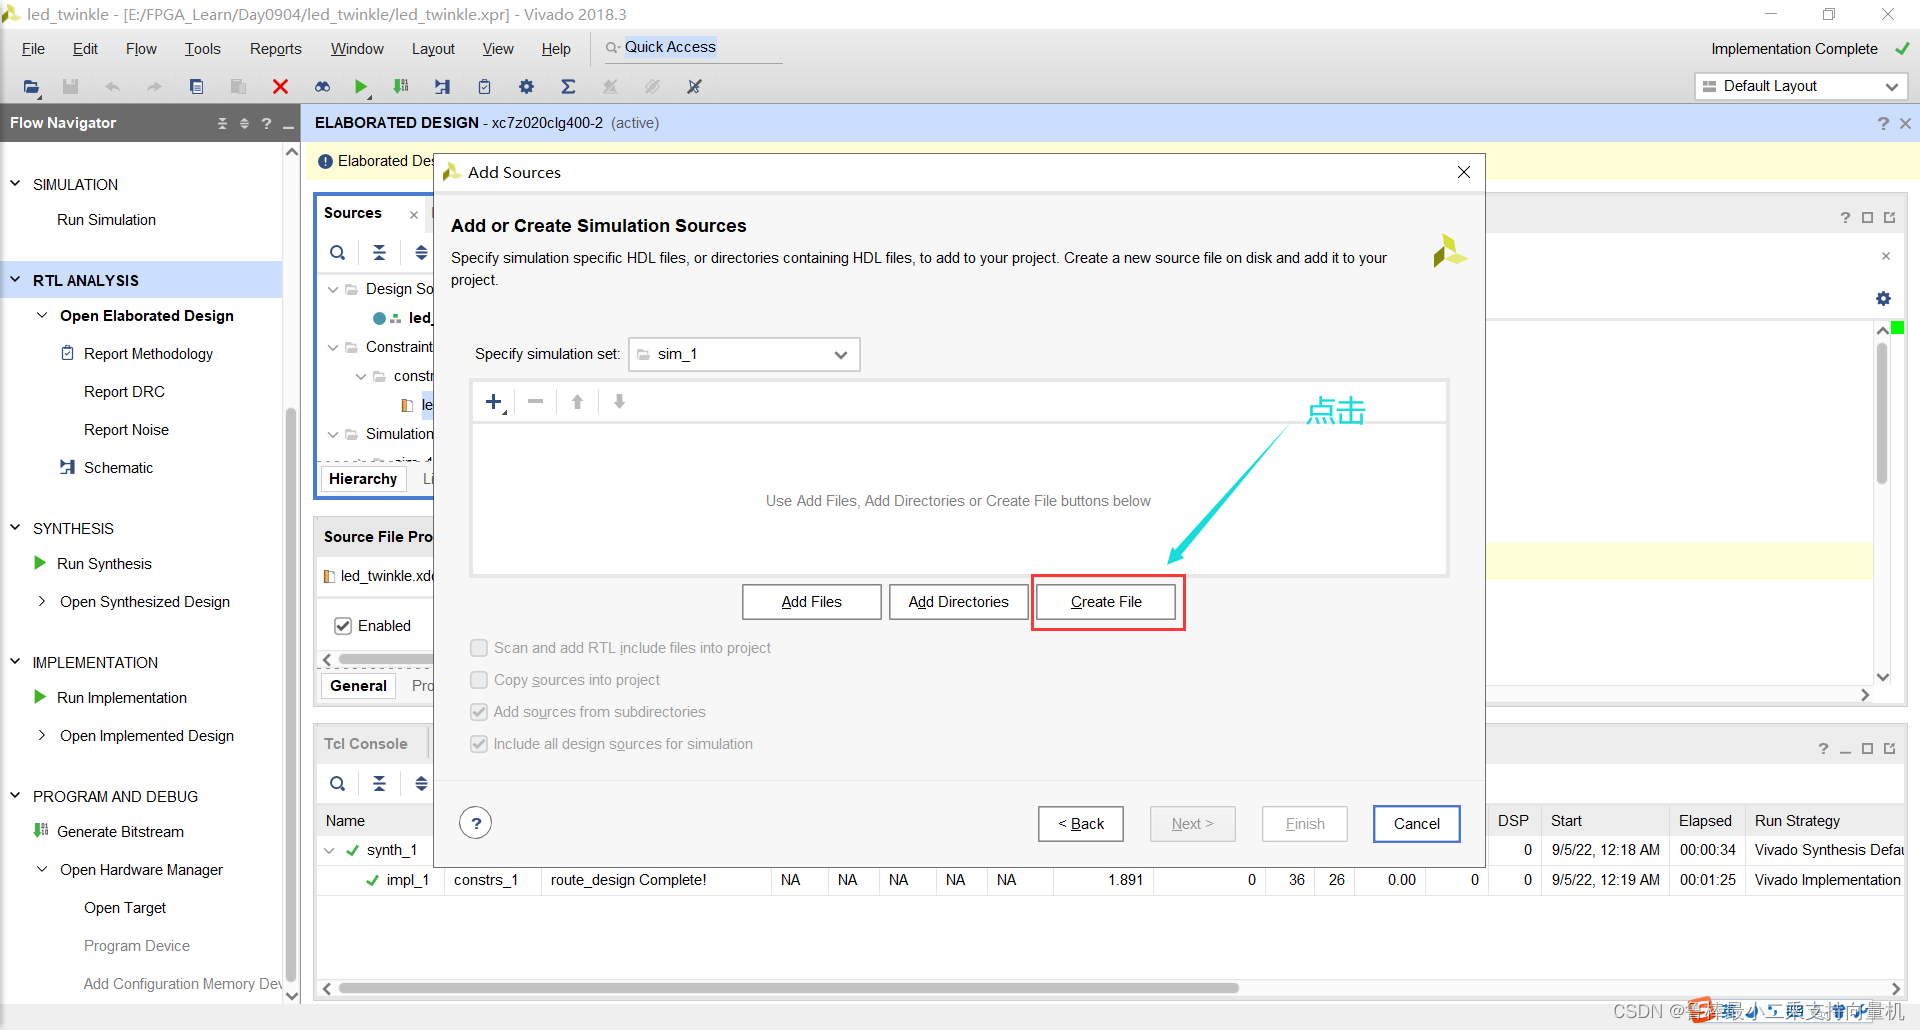1920x1030 pixels.
Task: Click the search icon in Sources panel
Action: [338, 253]
